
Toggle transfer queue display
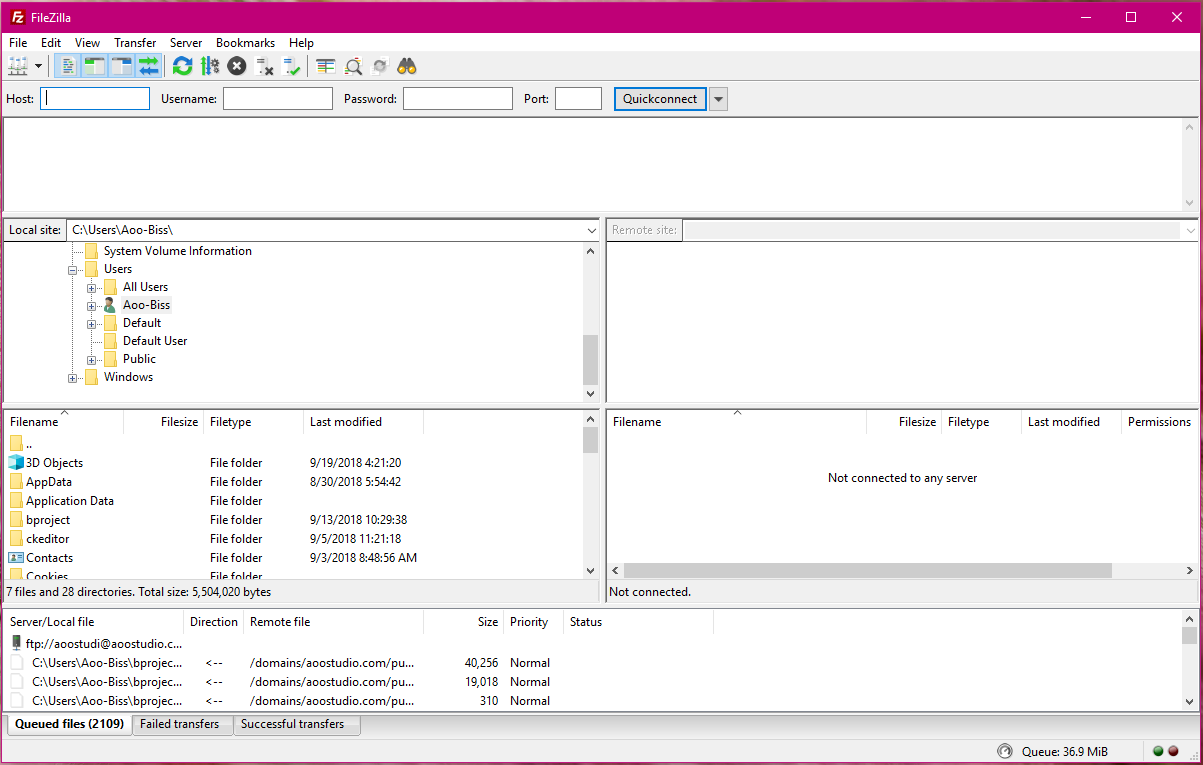149,66
